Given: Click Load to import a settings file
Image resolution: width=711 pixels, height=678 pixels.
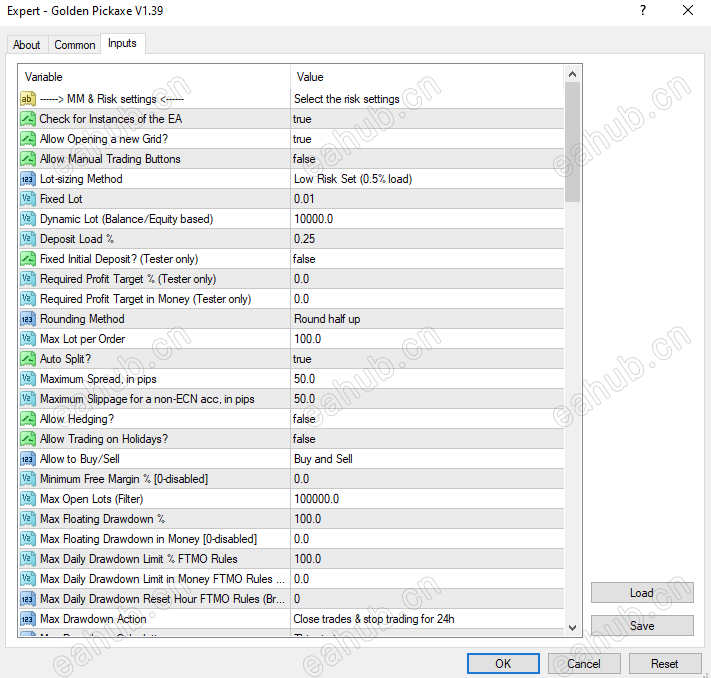Looking at the screenshot, I should pos(642,593).
